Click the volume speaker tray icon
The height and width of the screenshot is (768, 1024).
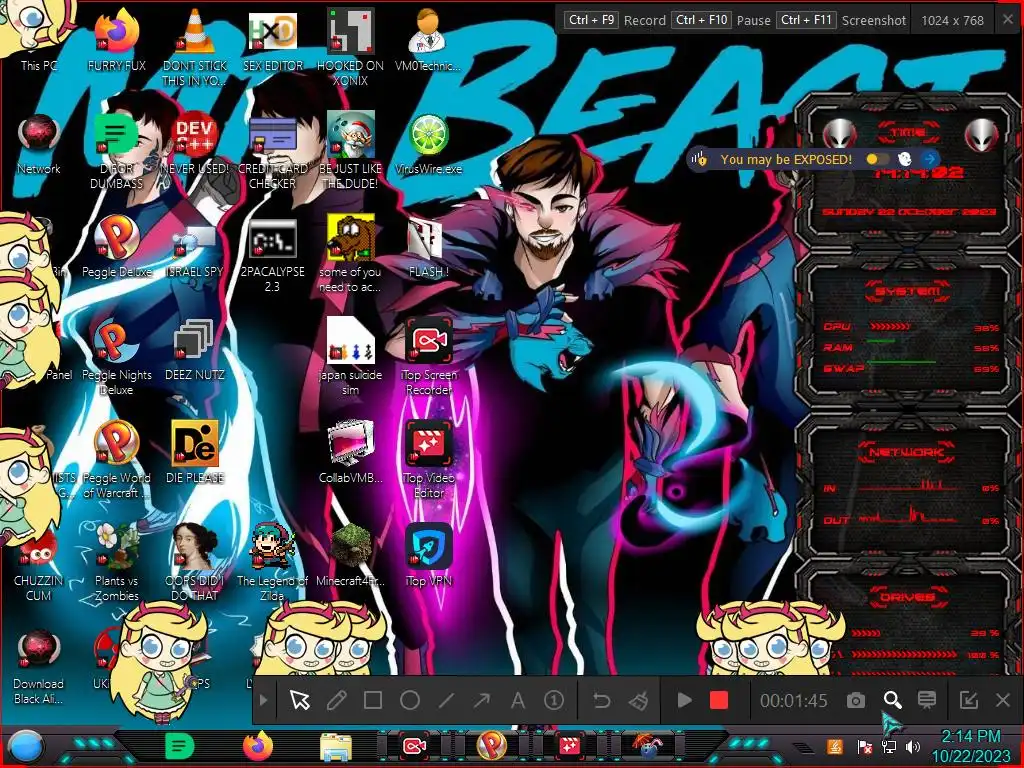pyautogui.click(x=912, y=746)
